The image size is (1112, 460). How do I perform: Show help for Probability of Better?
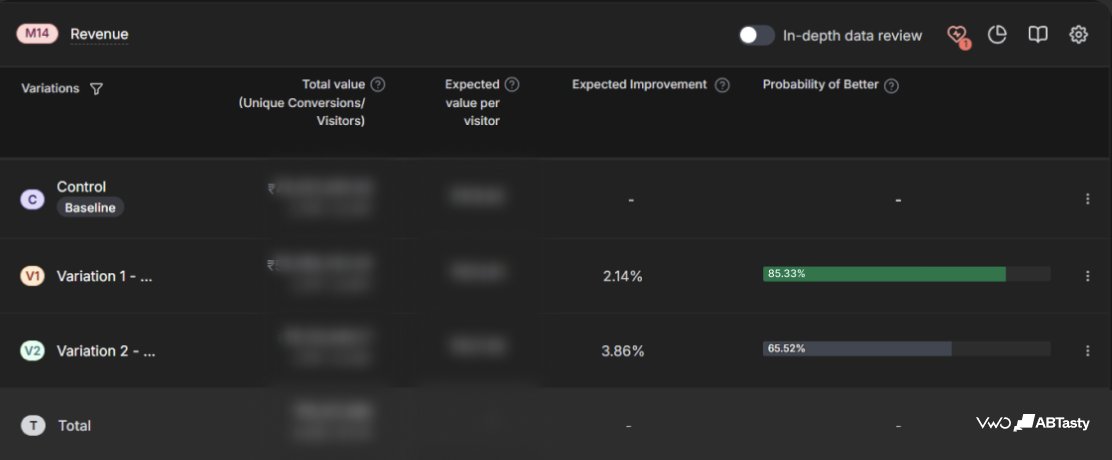coord(891,85)
